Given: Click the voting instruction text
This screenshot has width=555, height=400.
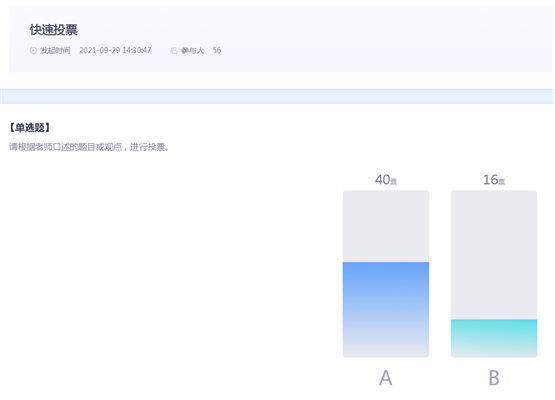Looking at the screenshot, I should (90, 147).
